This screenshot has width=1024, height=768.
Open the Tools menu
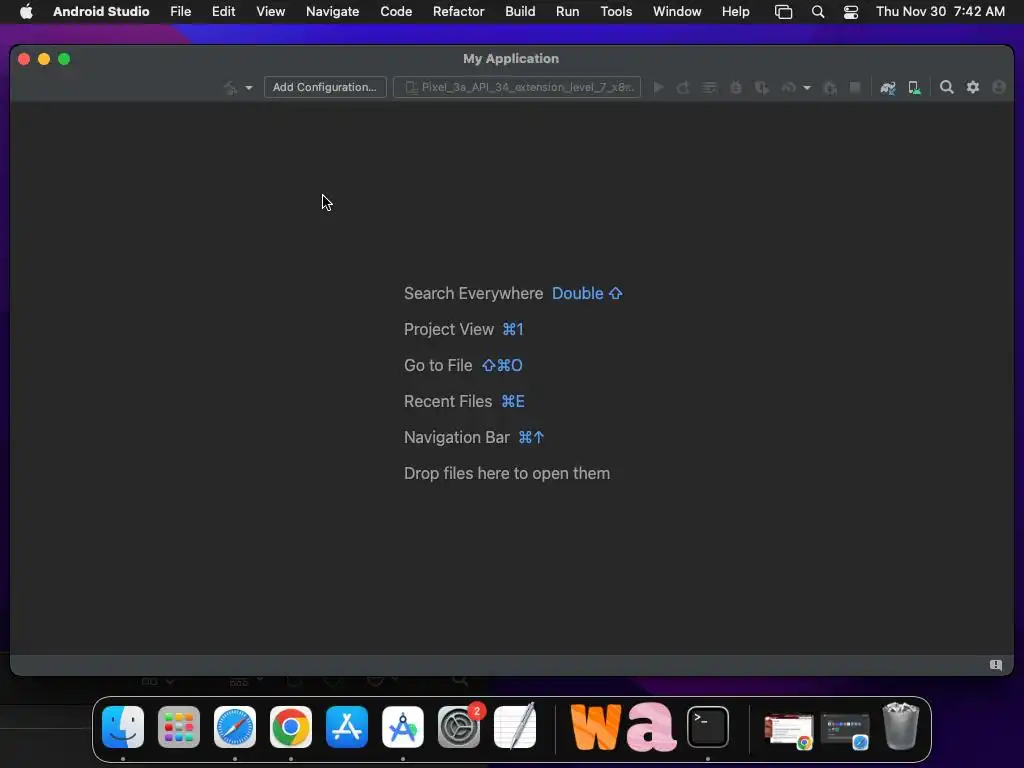[x=616, y=12]
